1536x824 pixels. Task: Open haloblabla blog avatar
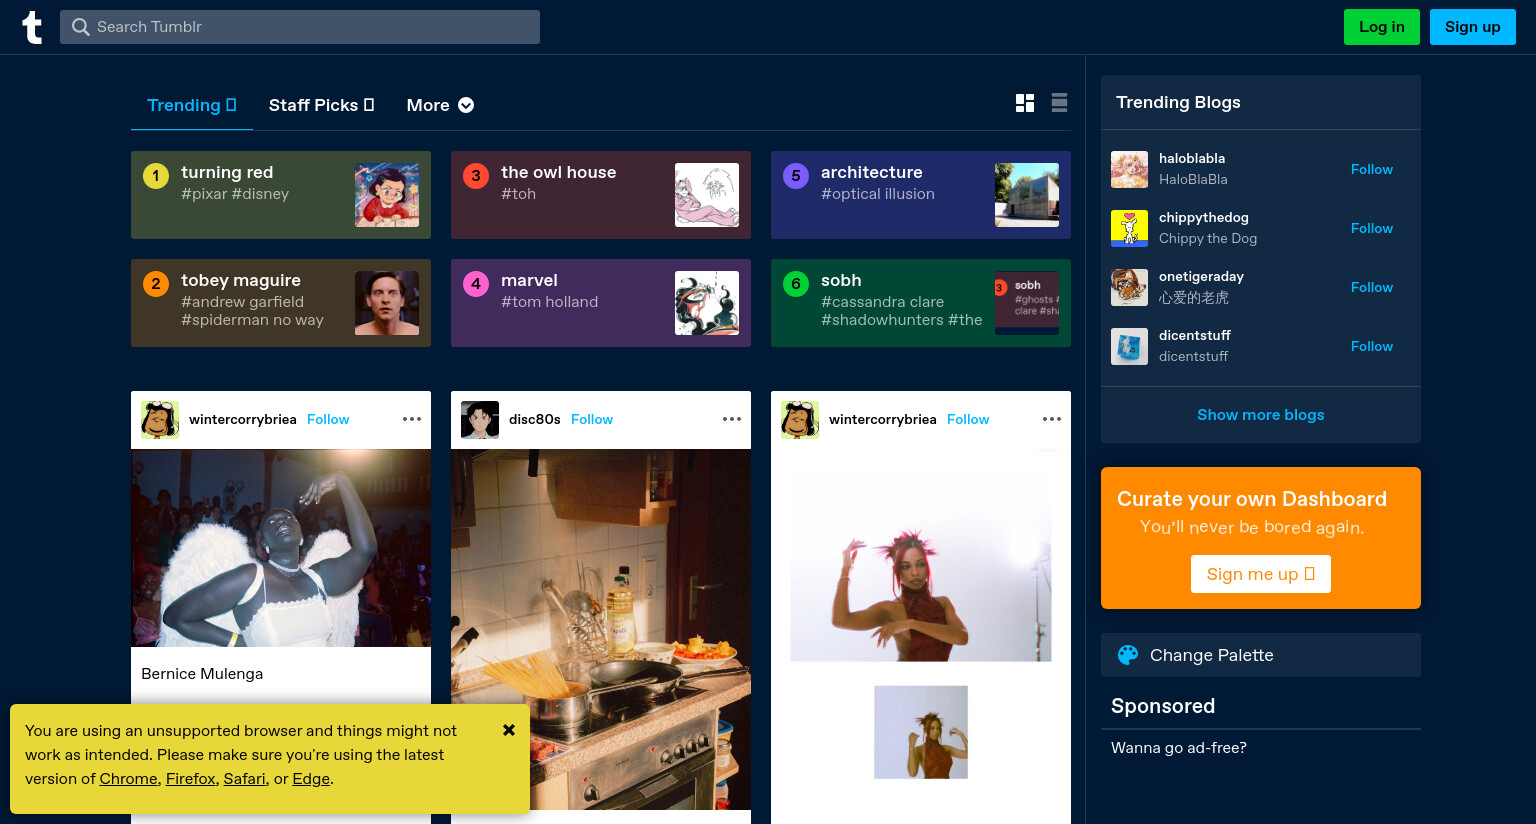click(x=1129, y=169)
